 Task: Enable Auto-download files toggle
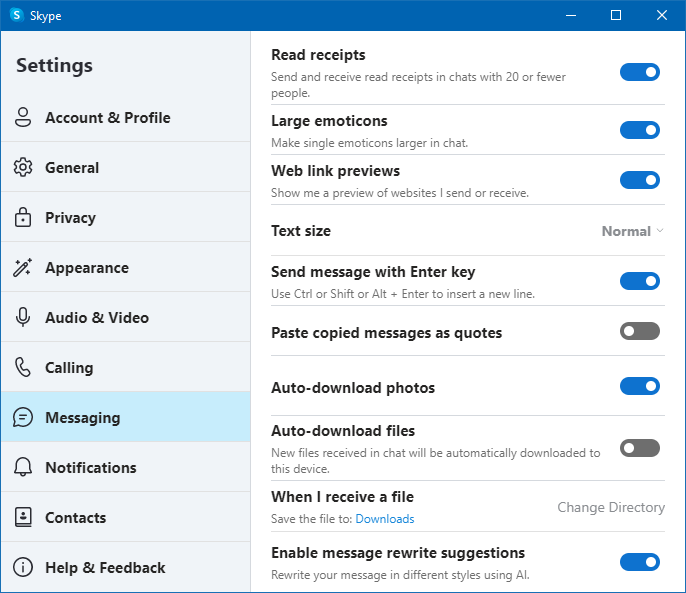pyautogui.click(x=640, y=448)
